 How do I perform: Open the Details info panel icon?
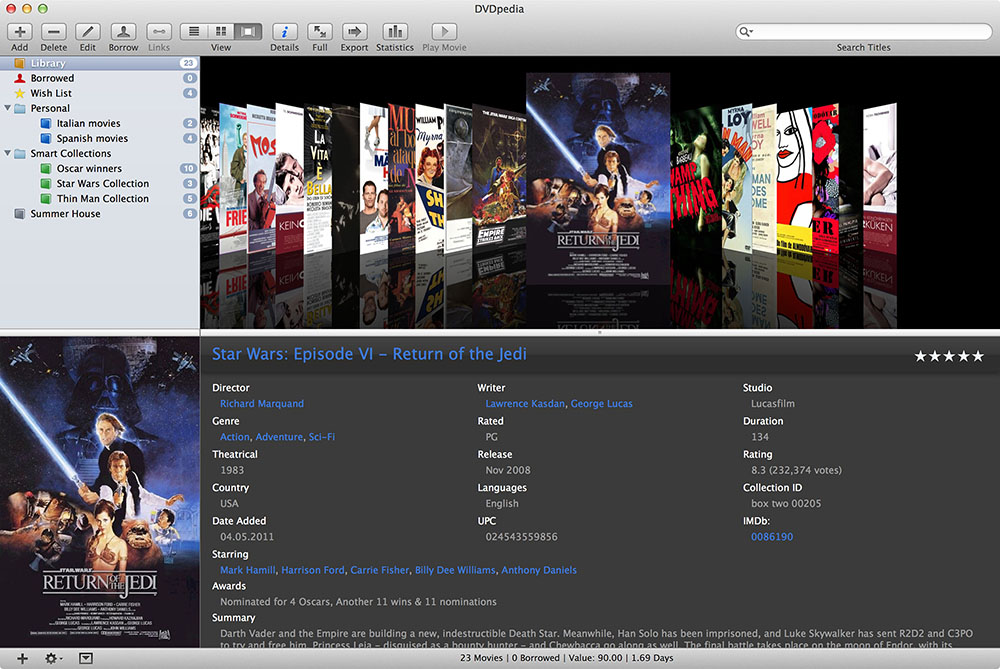(284, 32)
